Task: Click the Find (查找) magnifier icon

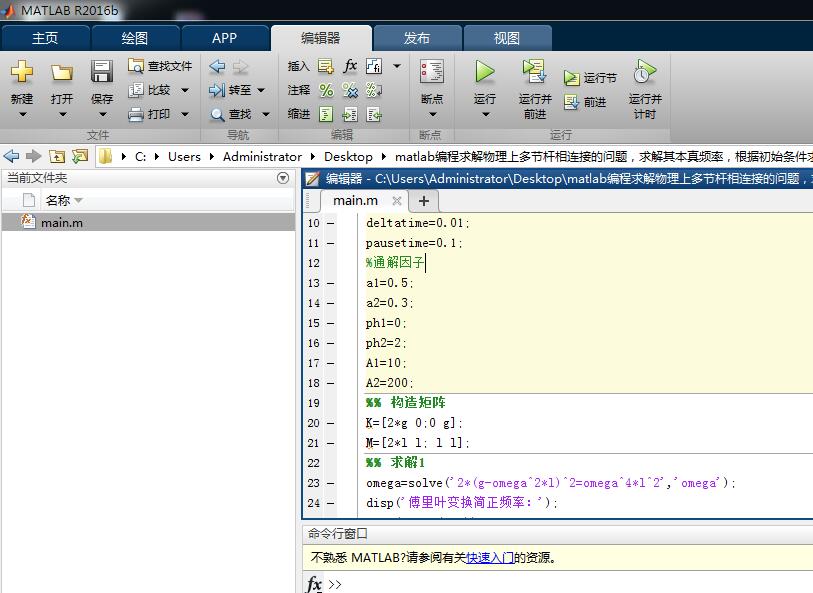Action: click(x=217, y=114)
